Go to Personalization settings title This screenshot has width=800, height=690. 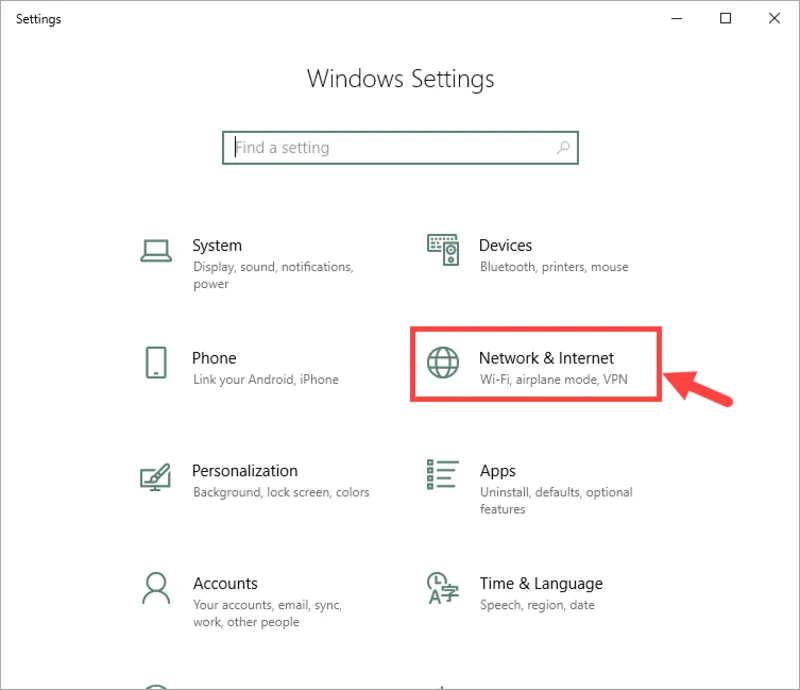[x=245, y=471]
